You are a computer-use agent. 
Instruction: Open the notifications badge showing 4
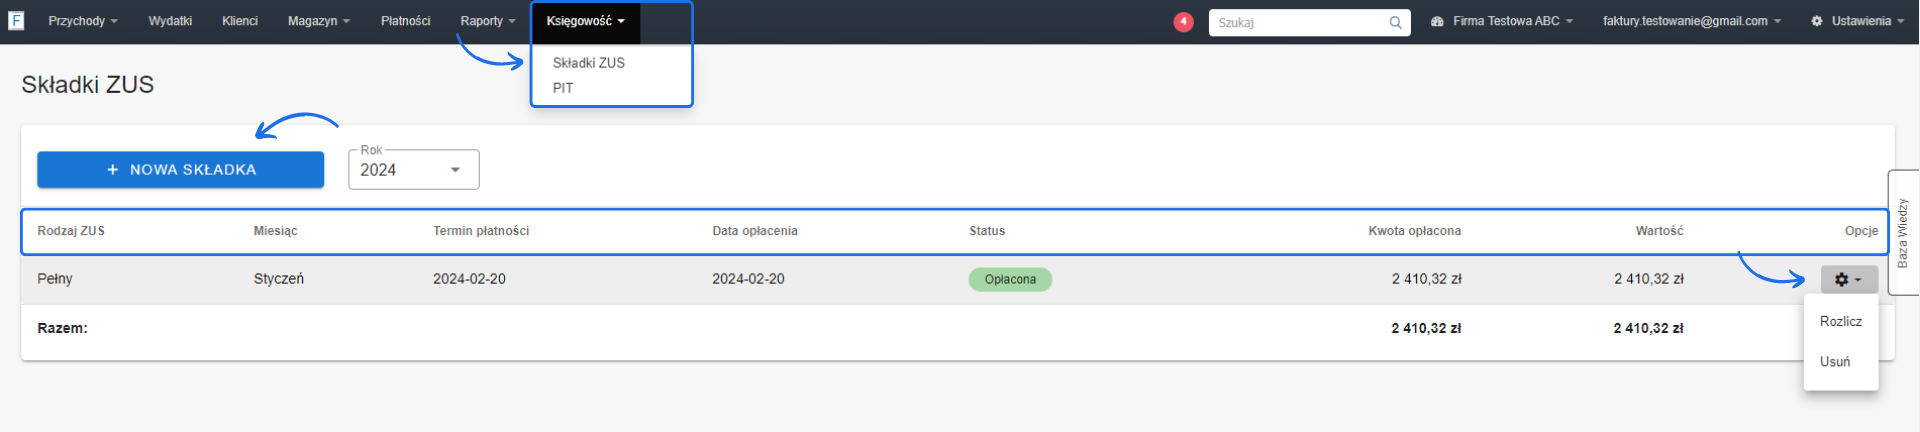coord(1183,22)
